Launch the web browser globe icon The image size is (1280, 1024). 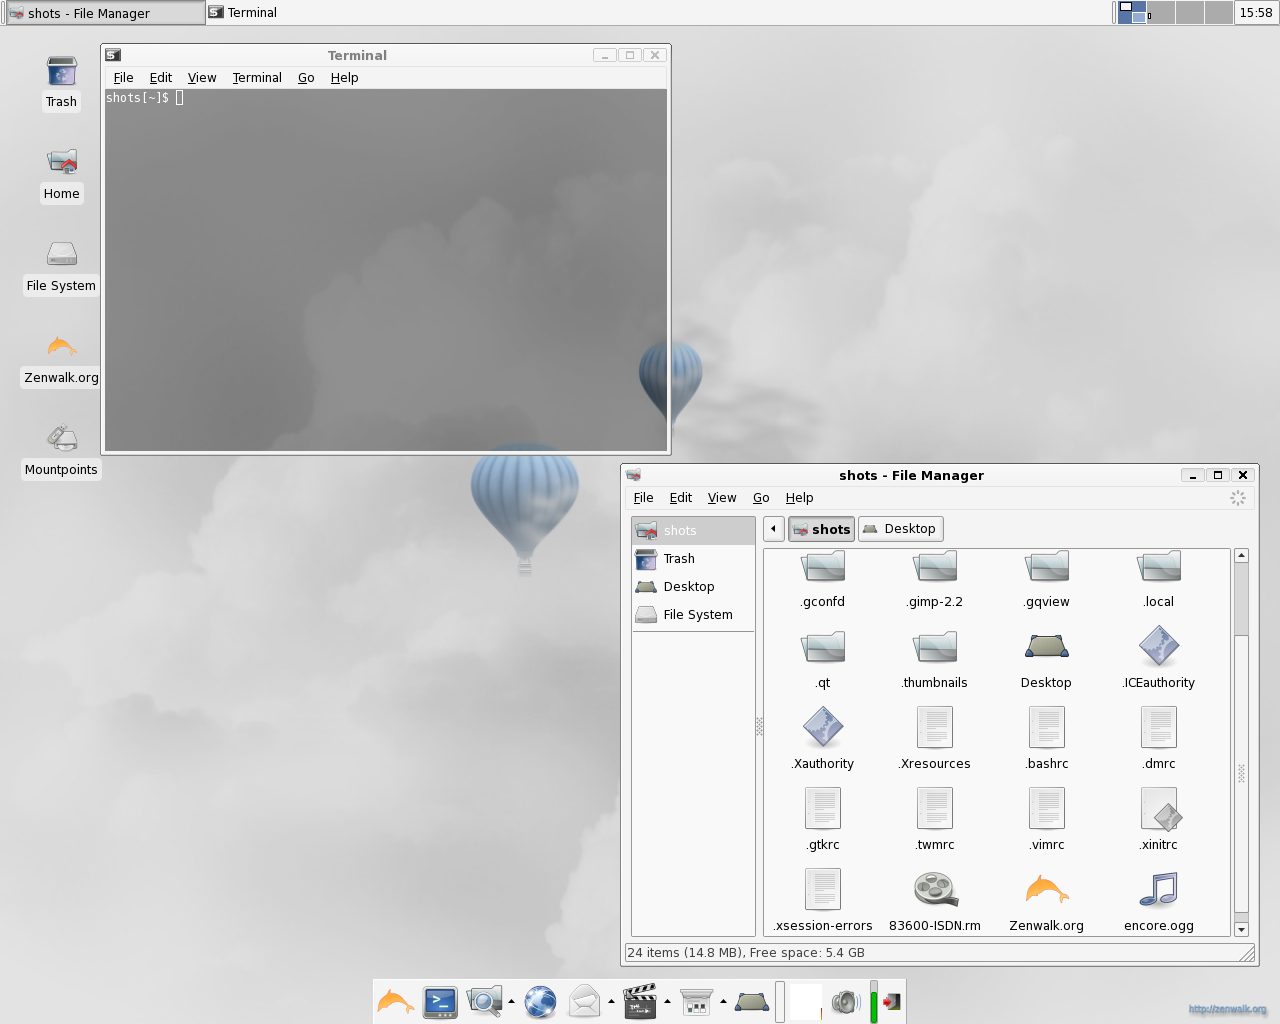pyautogui.click(x=540, y=1001)
